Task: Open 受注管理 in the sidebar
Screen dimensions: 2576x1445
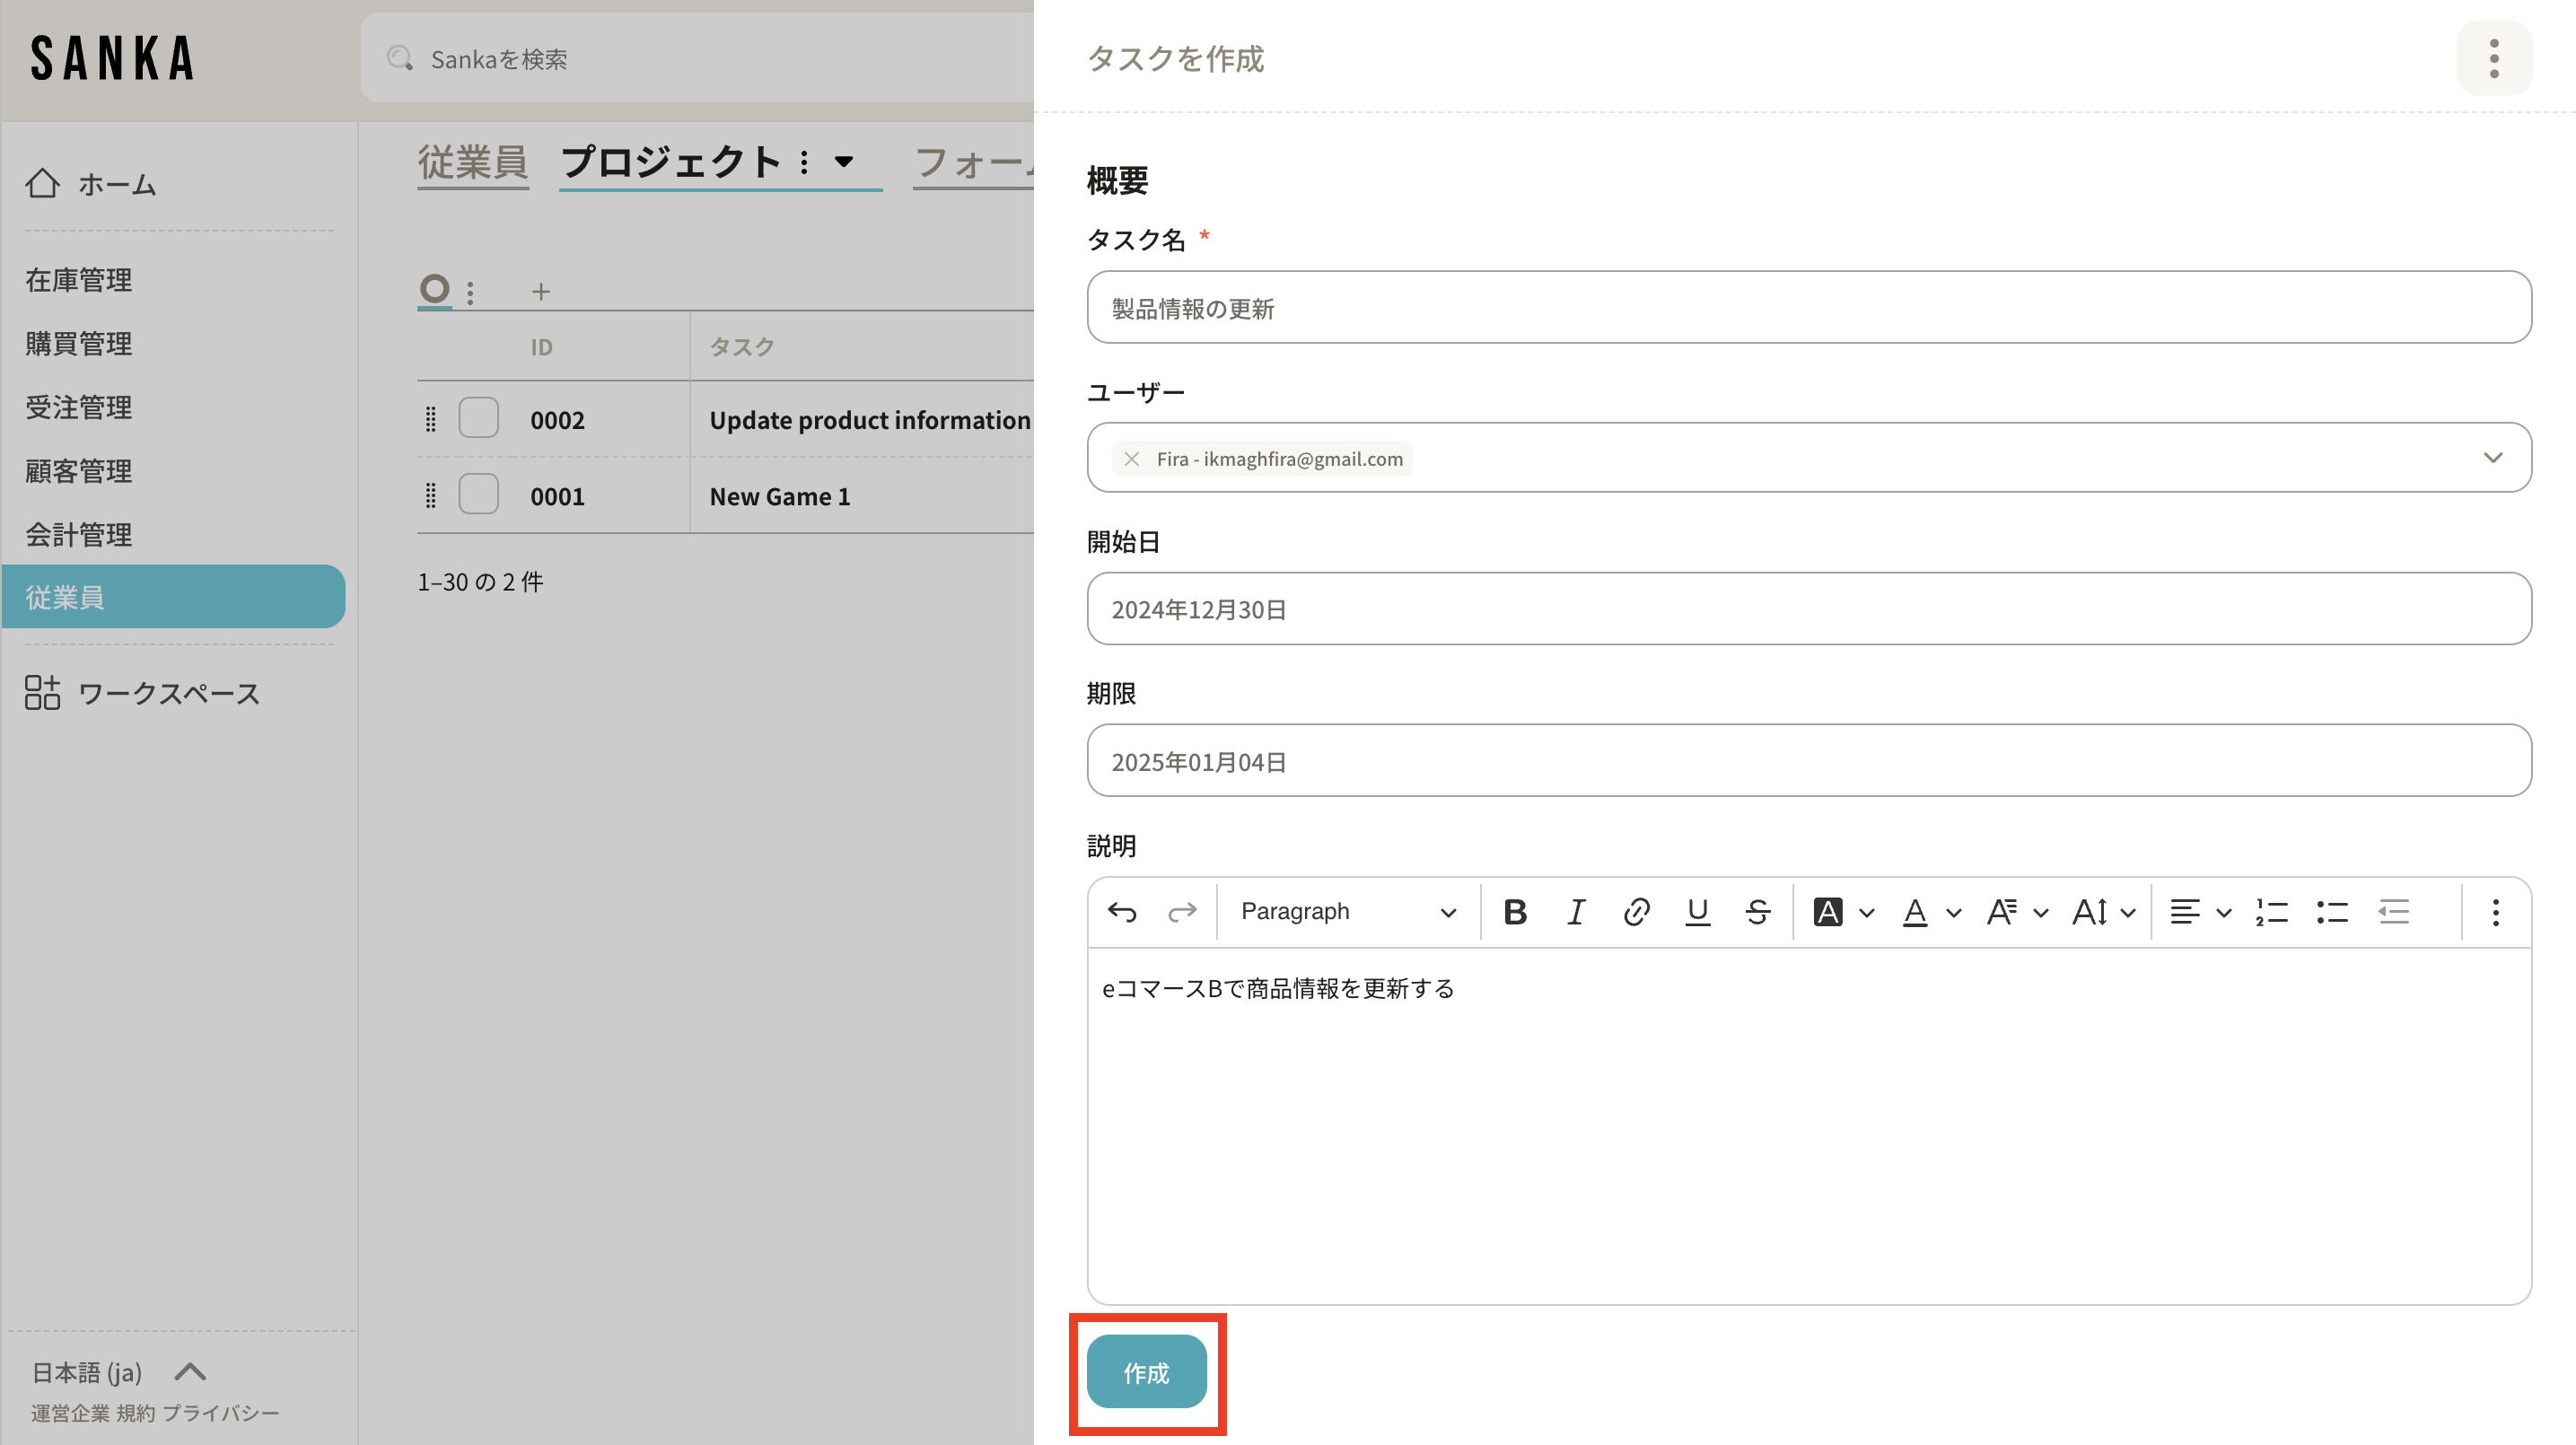Action: click(79, 407)
